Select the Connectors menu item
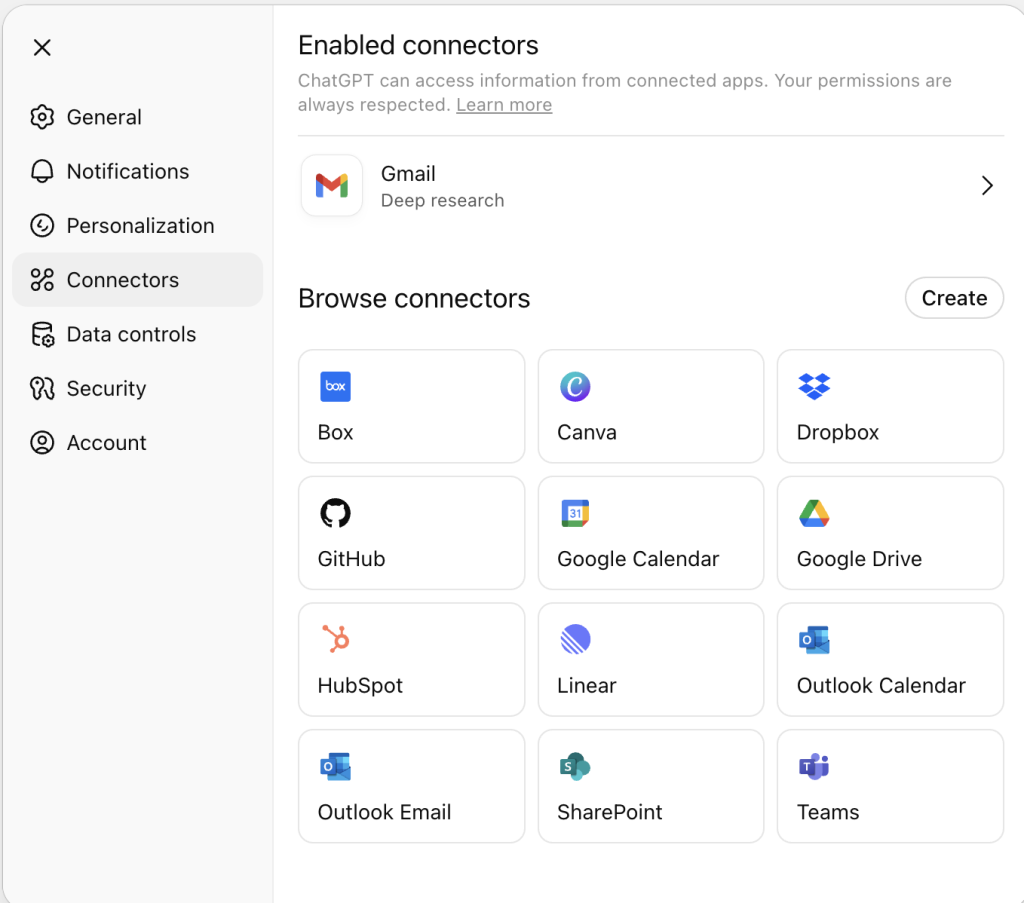 138,279
